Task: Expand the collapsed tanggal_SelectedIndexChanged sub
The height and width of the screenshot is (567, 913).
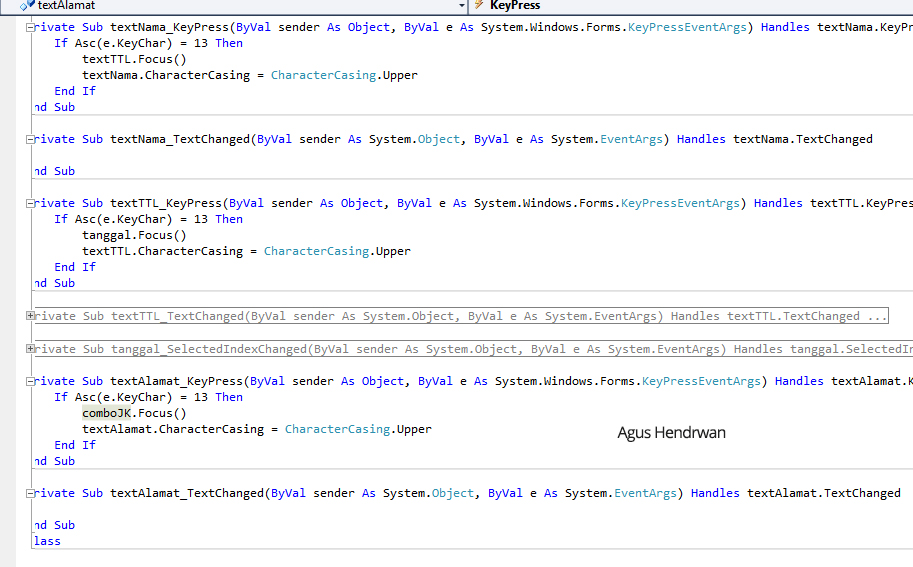Action: [30, 349]
